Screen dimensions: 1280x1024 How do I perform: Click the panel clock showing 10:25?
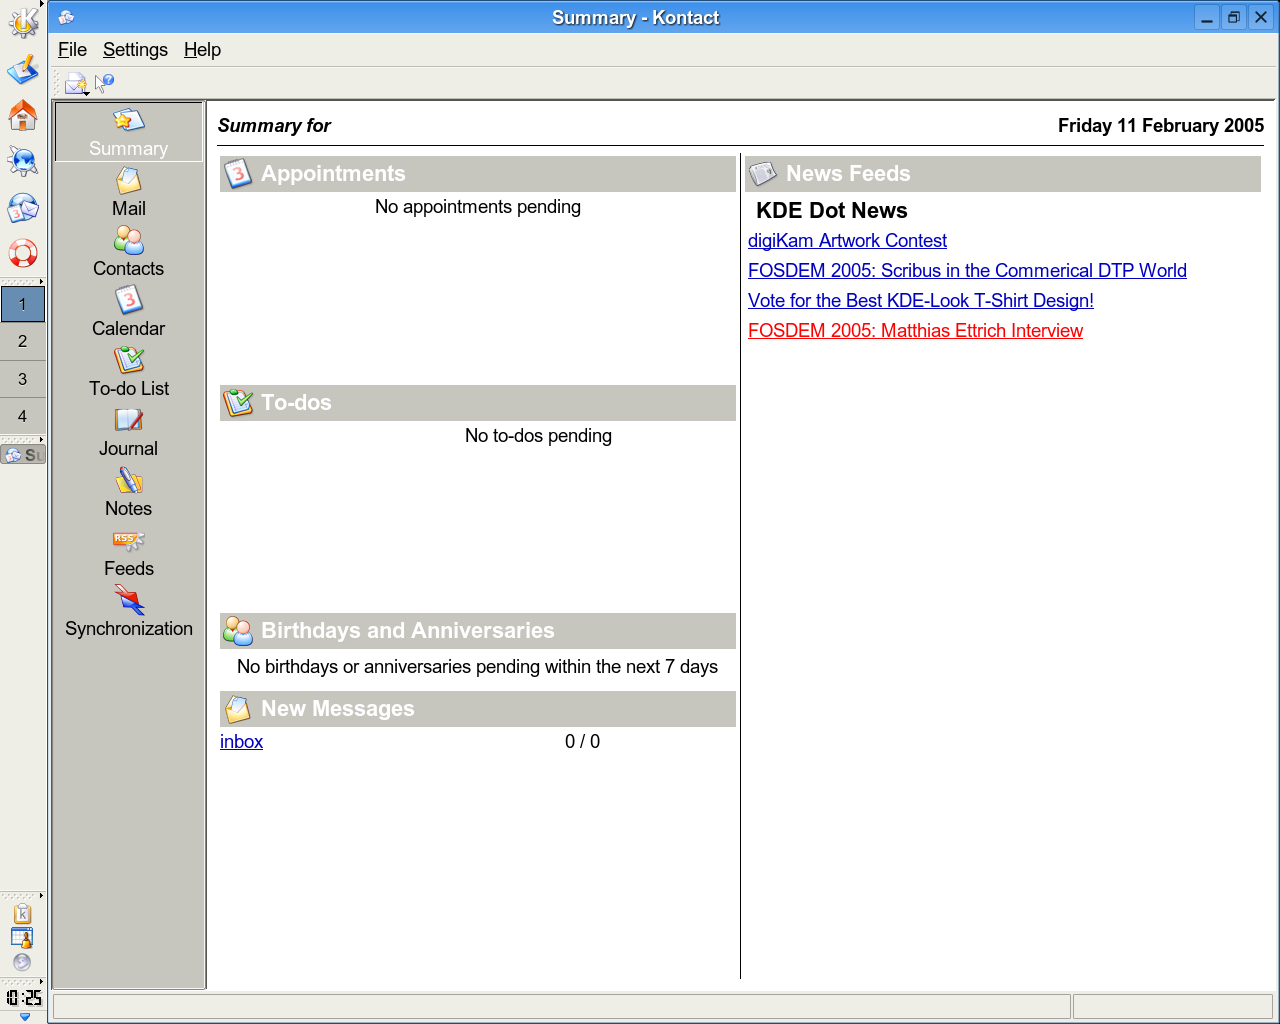24,997
